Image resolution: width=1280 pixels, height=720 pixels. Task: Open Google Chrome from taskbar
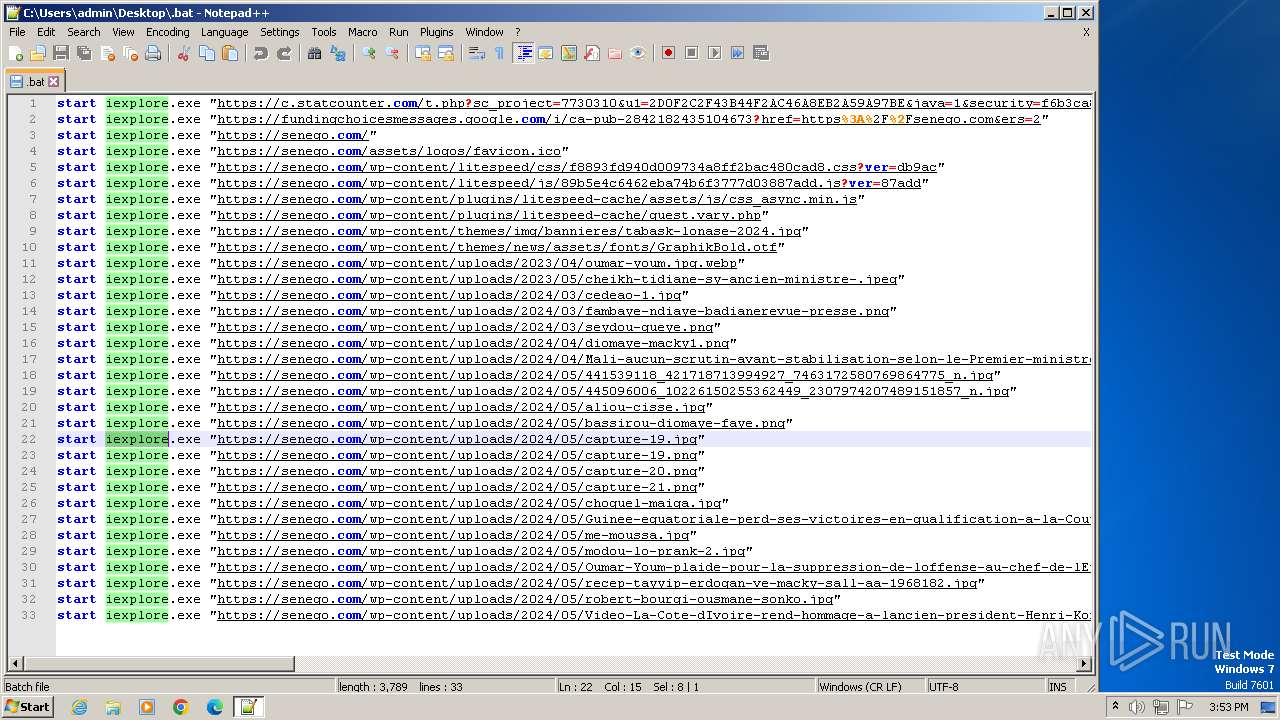[181, 707]
